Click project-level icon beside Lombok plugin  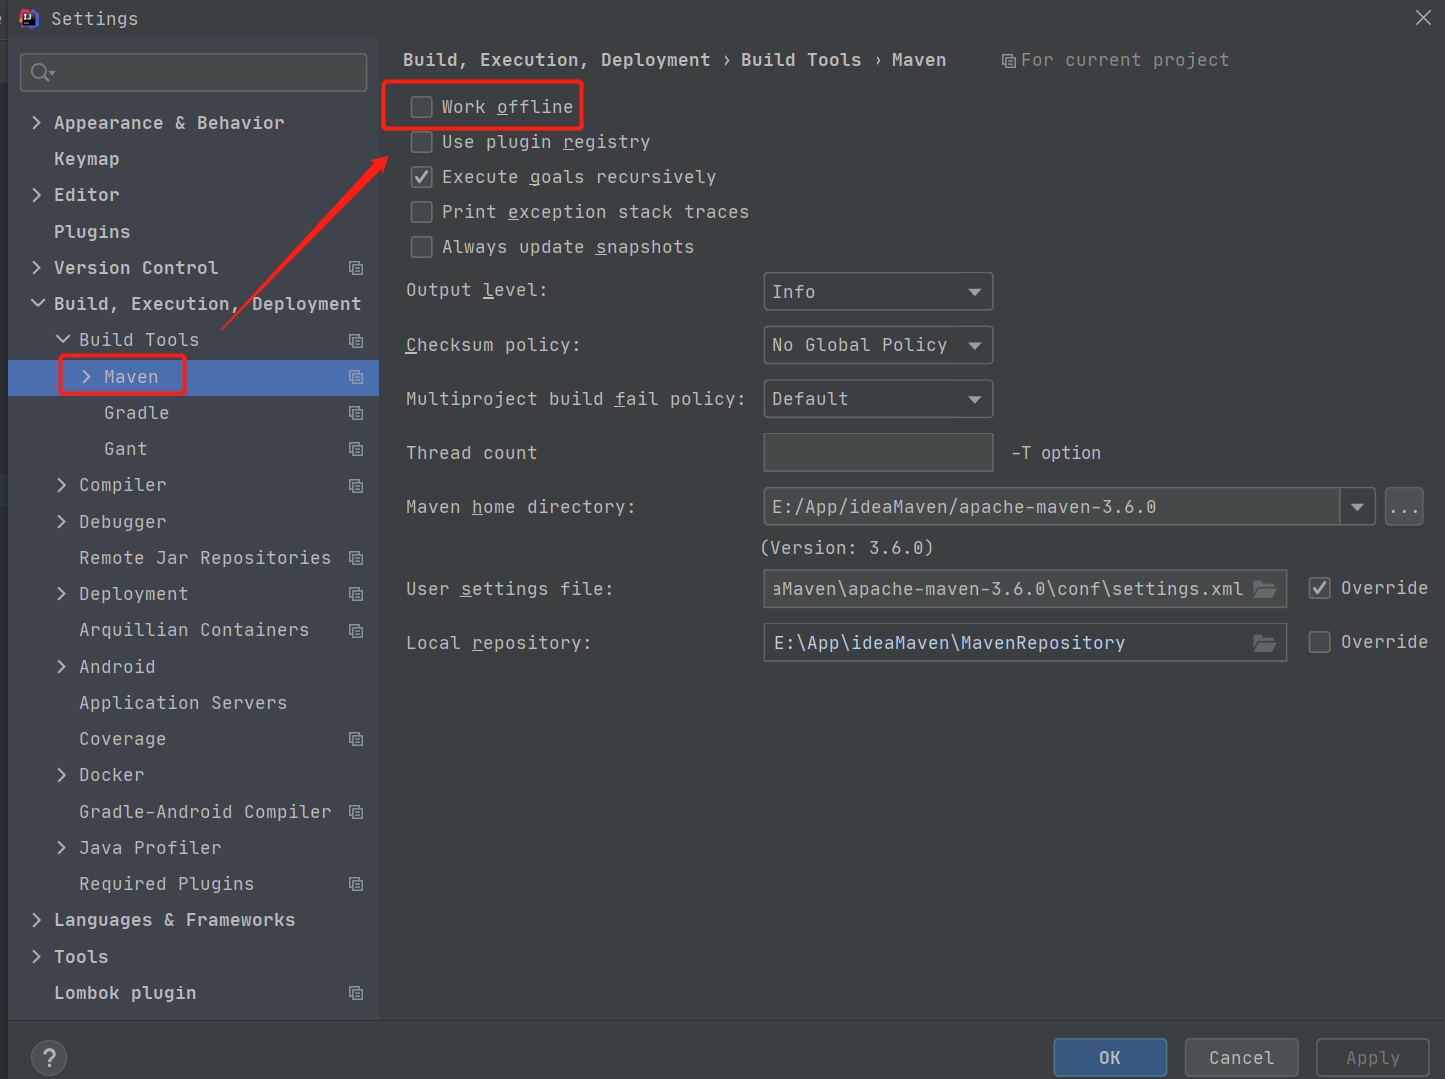click(356, 993)
